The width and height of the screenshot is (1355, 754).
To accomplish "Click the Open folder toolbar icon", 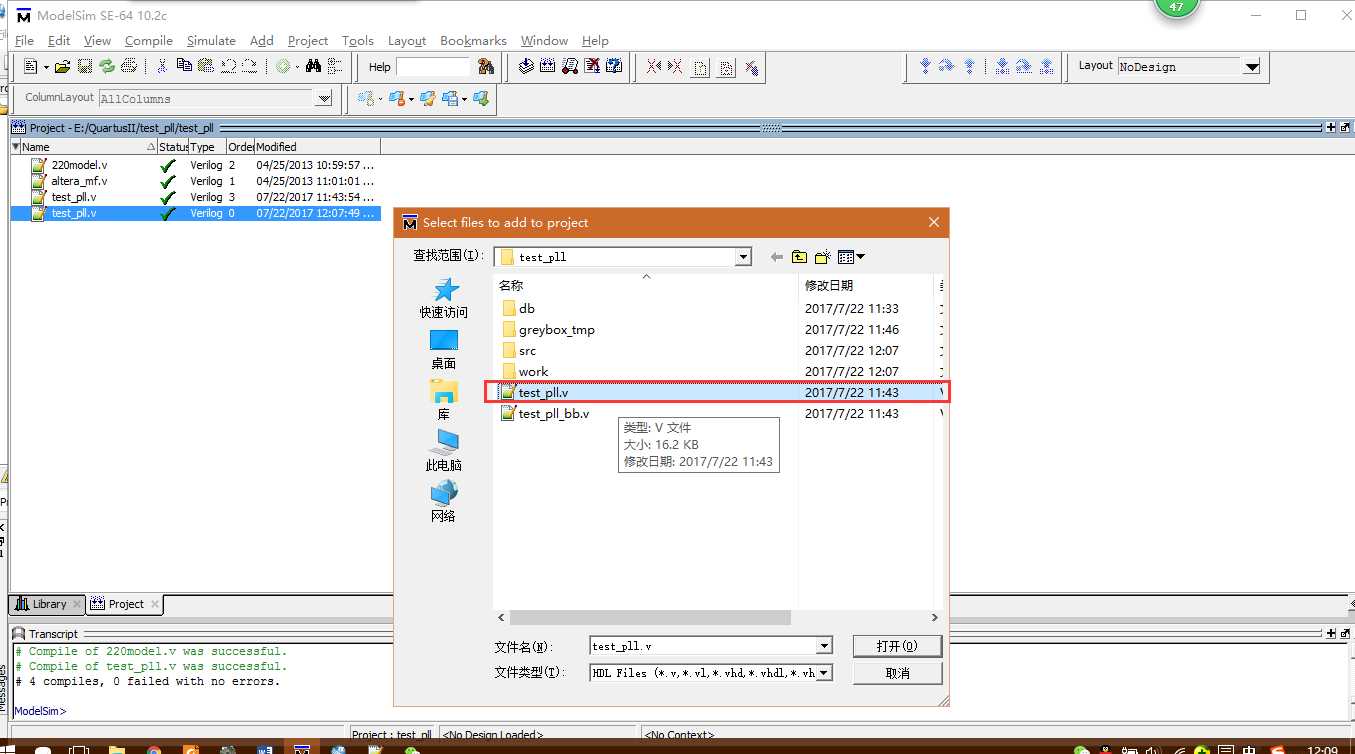I will click(x=62, y=67).
